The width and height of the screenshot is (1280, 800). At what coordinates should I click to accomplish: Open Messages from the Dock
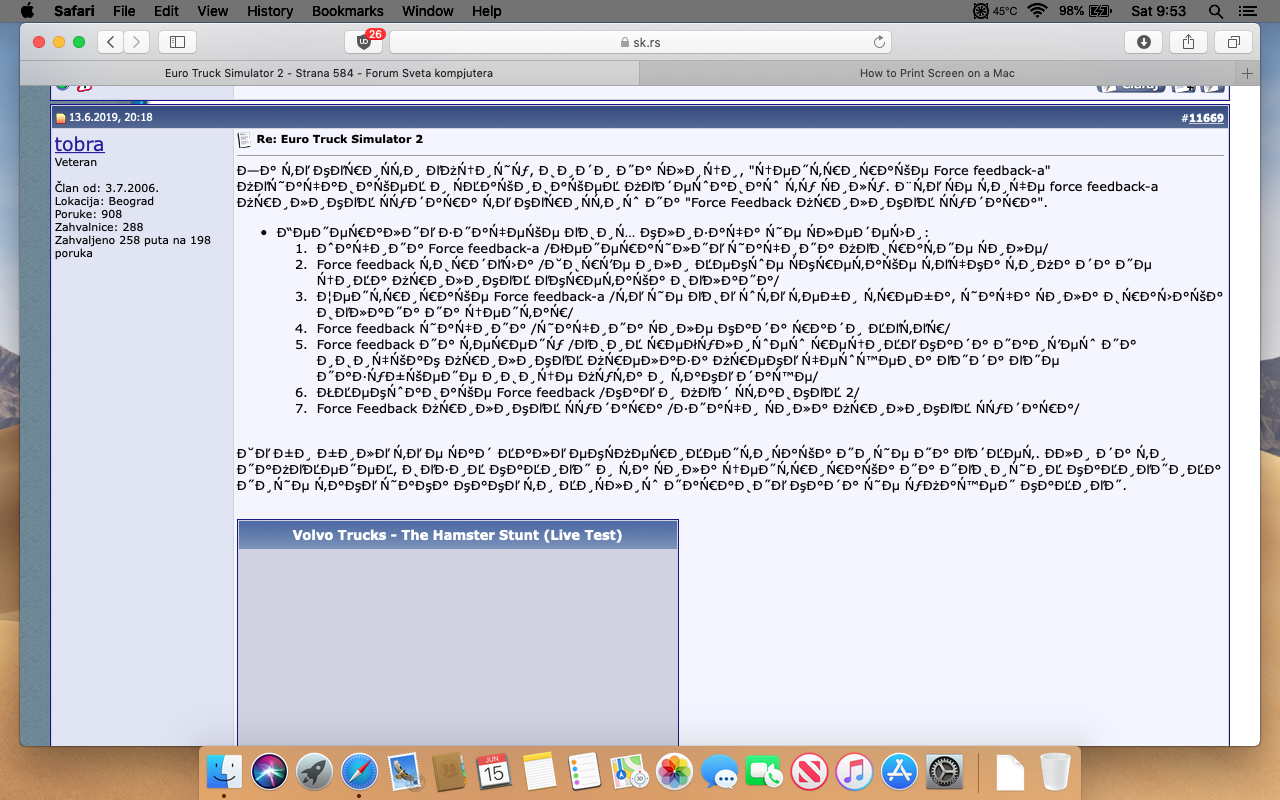click(x=720, y=772)
